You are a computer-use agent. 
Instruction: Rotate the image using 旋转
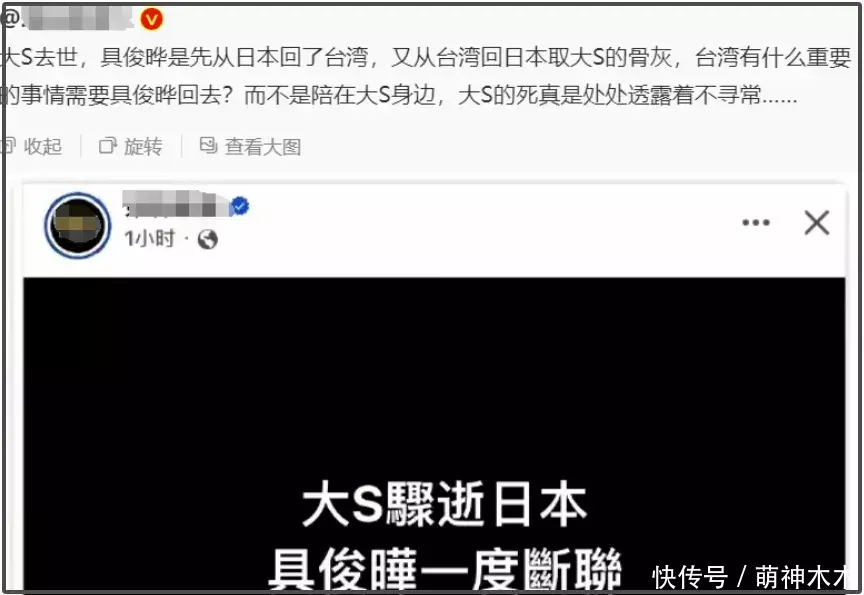[131, 147]
